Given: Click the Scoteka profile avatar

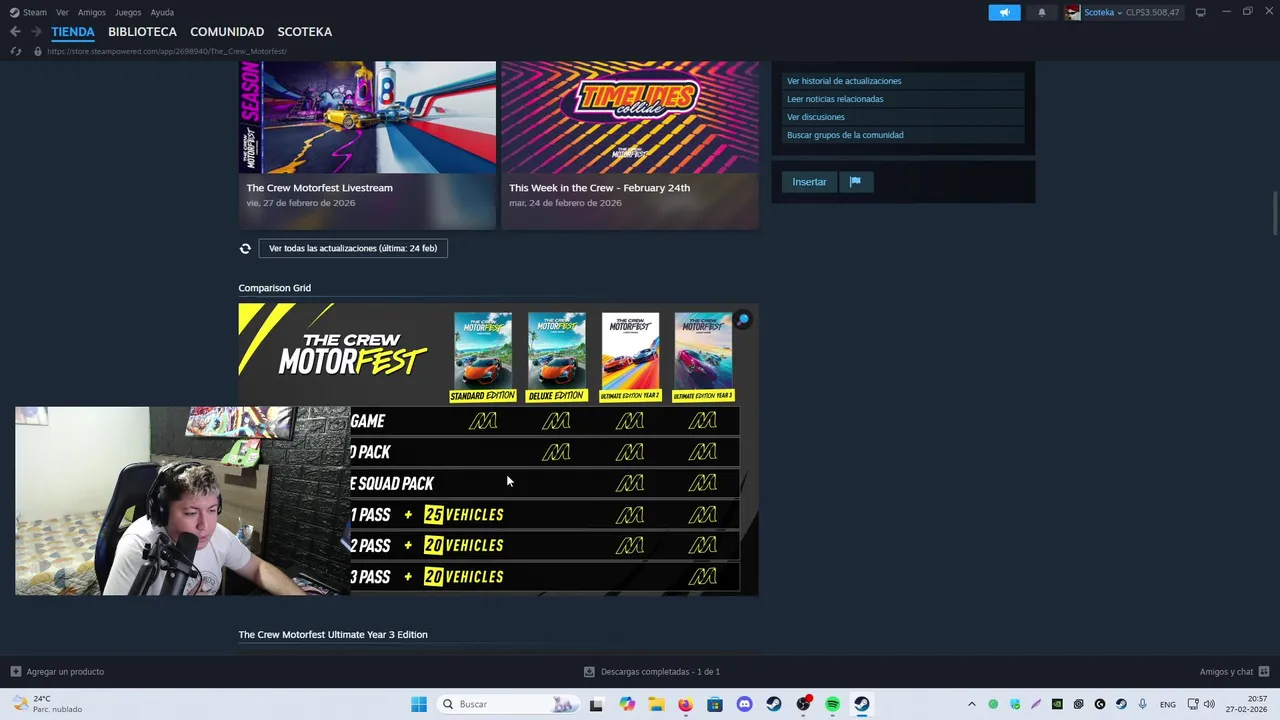Looking at the screenshot, I should pos(1073,12).
